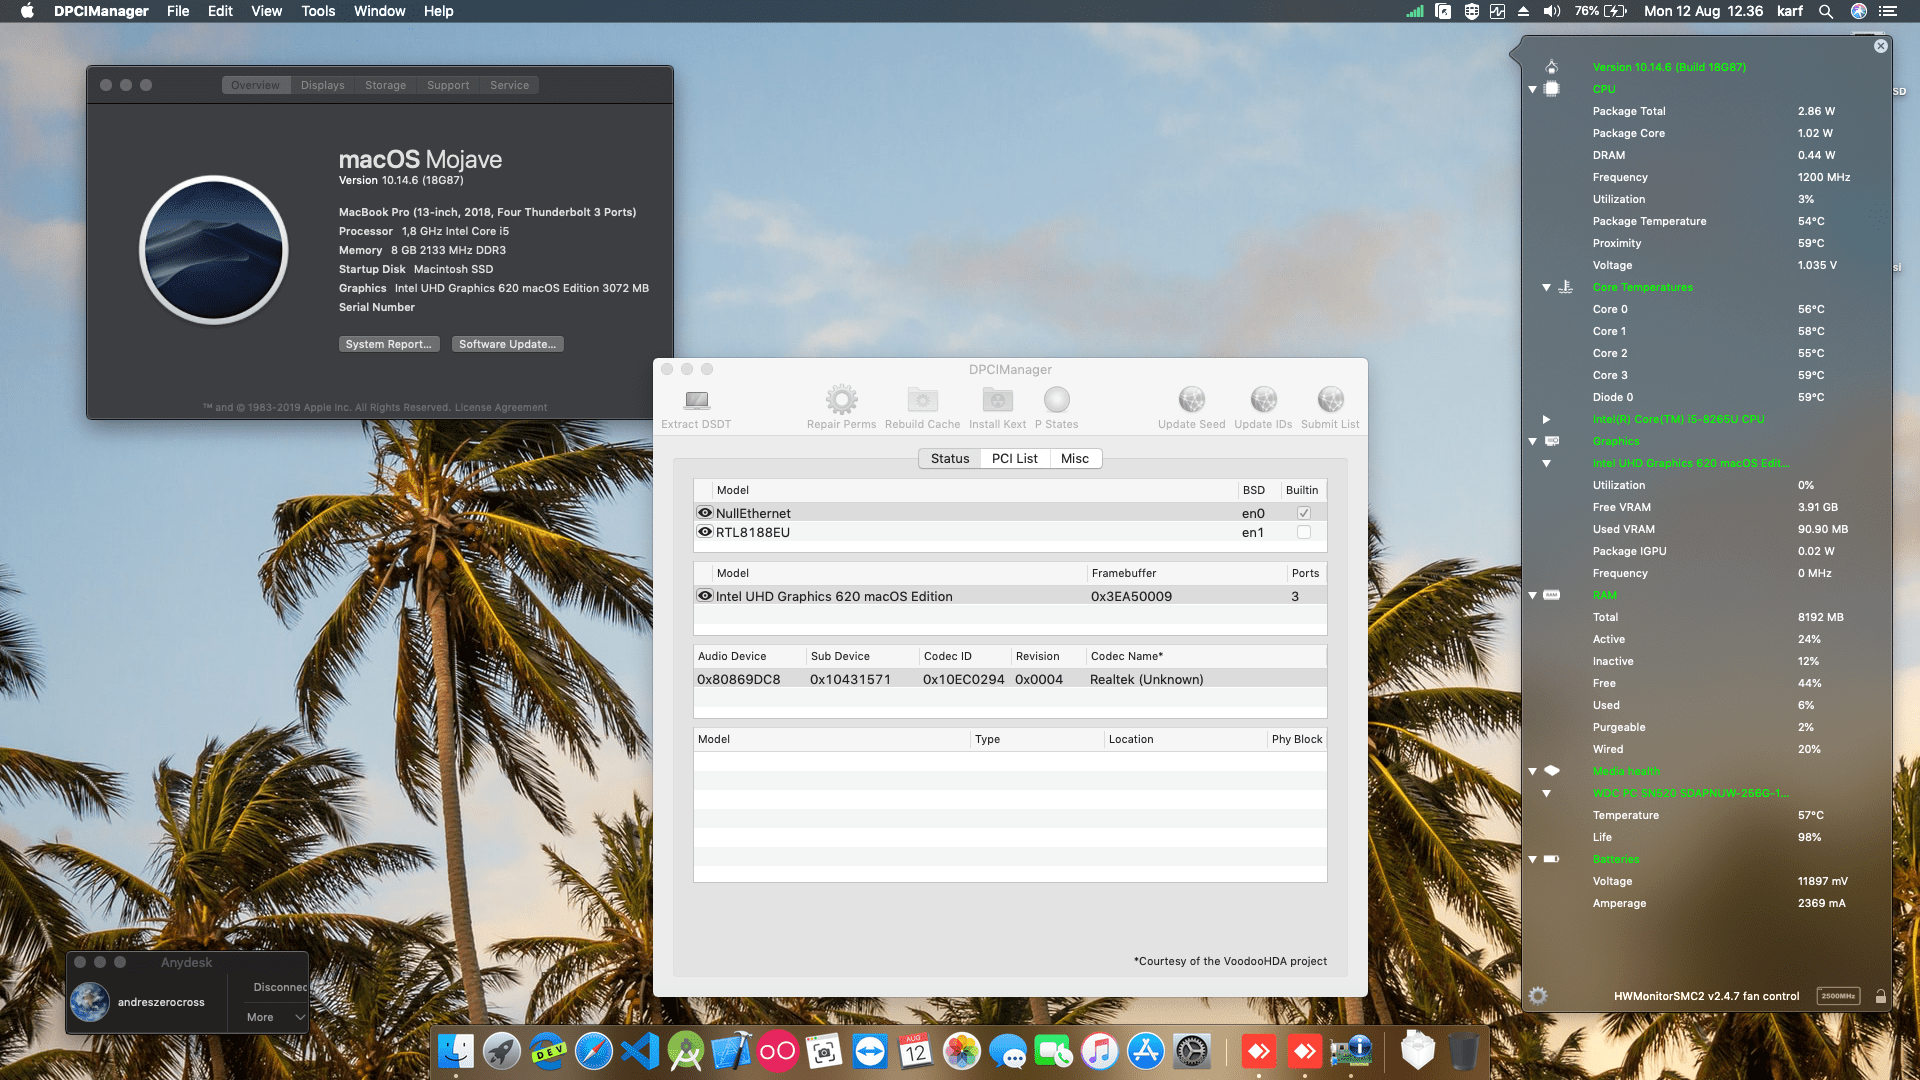1920x1080 pixels.
Task: Open Xcode from the Dock
Action: click(x=732, y=1051)
